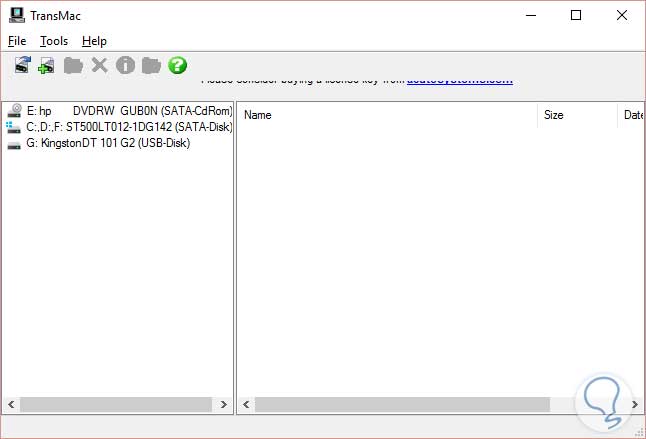Sort files by Size column header
Screen dimensions: 646x439
[x=578, y=115]
